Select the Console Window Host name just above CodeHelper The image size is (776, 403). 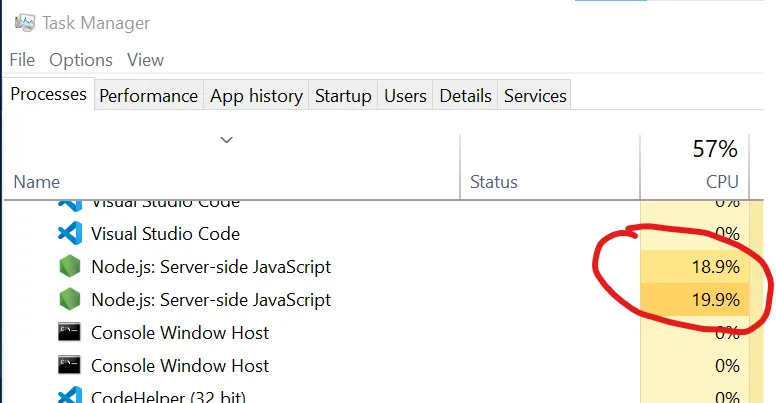pos(180,366)
